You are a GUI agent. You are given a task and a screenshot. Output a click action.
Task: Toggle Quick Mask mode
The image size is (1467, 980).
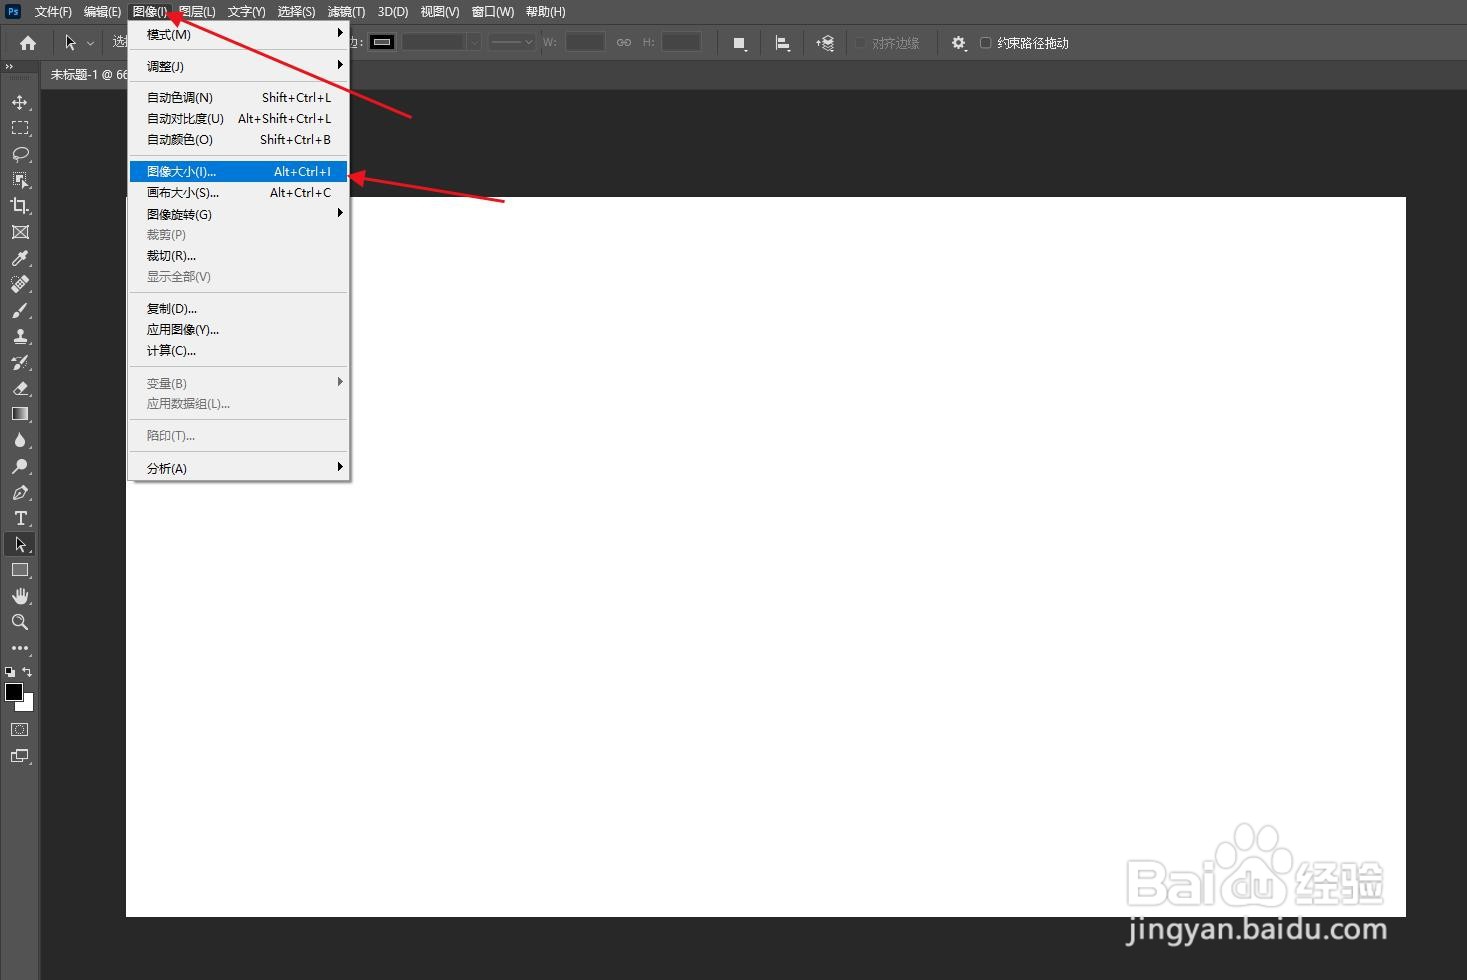tap(20, 730)
